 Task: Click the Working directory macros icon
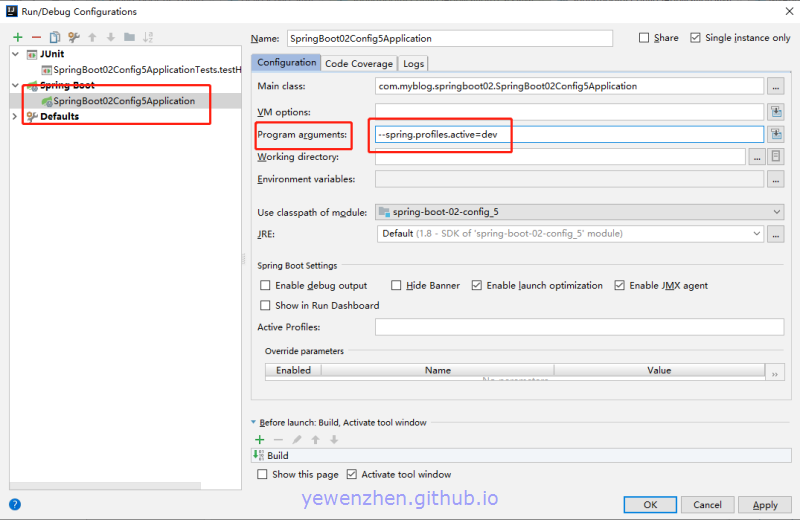click(775, 157)
